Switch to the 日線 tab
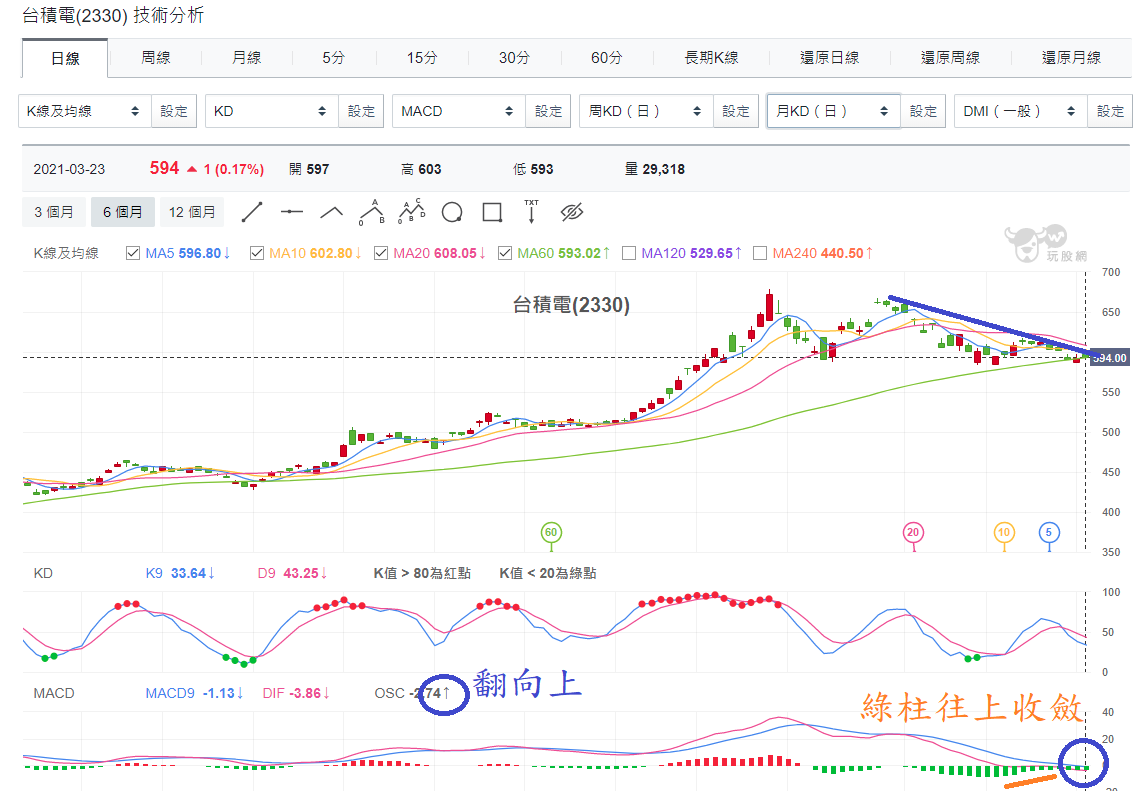 [65, 58]
